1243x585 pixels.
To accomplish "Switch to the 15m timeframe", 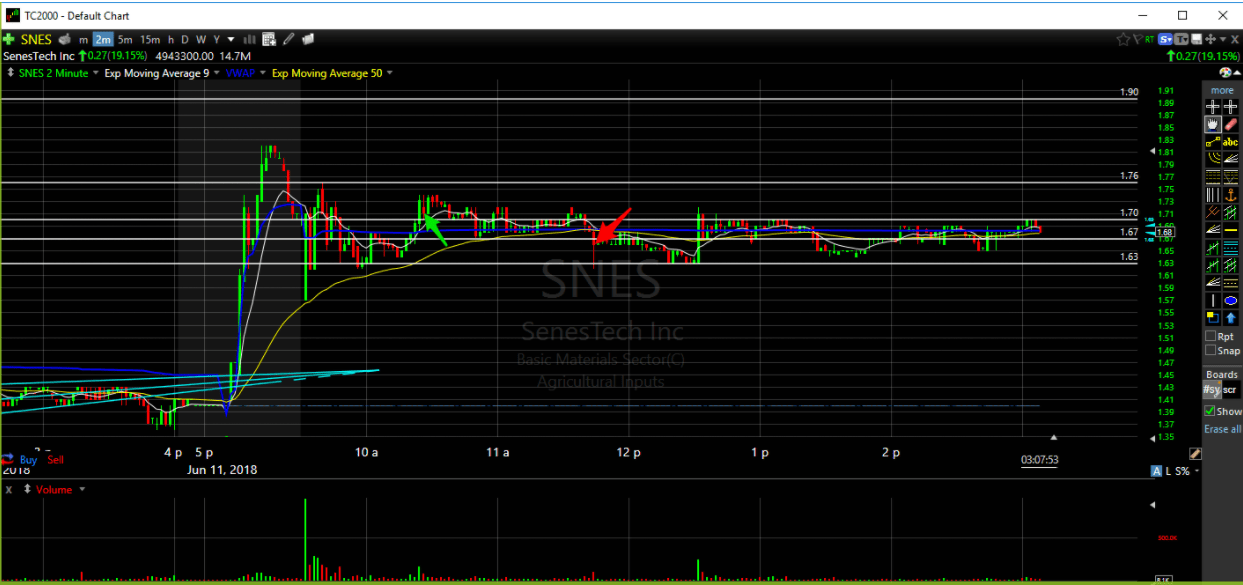I will click(150, 40).
